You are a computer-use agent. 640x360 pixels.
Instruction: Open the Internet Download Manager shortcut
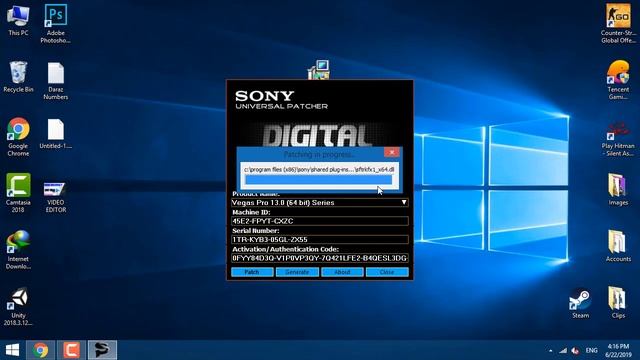(x=18, y=250)
